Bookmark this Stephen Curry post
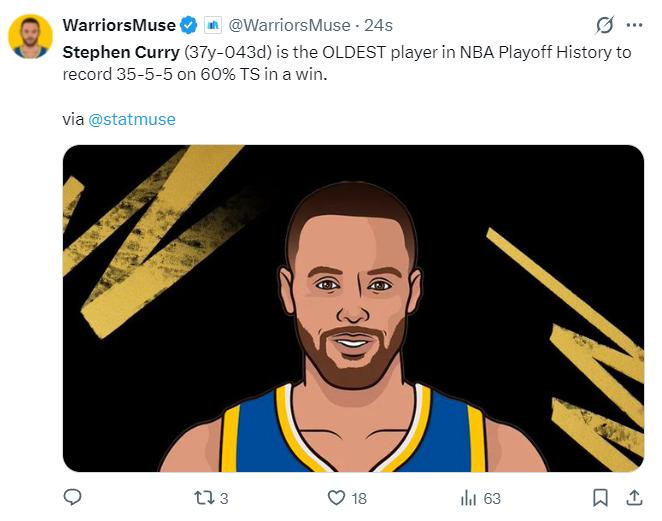Viewport: 662px width, 521px height. point(600,497)
